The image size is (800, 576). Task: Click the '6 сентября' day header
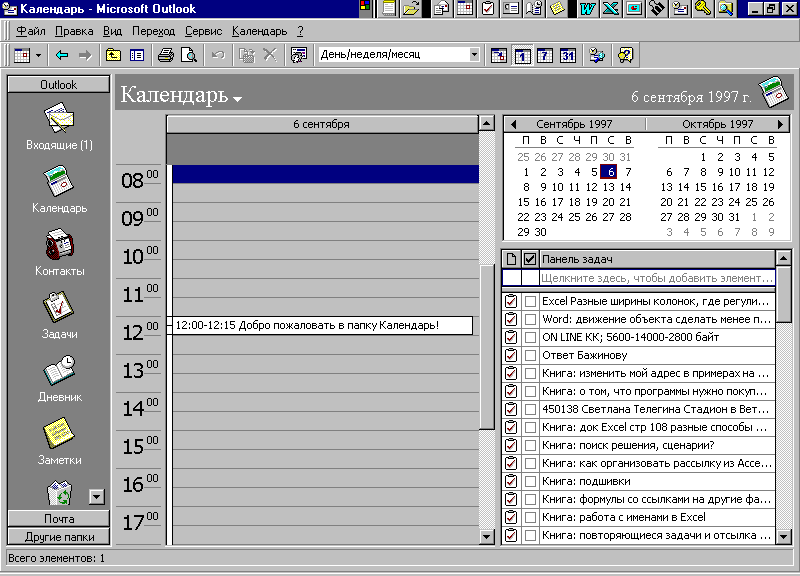[322, 124]
